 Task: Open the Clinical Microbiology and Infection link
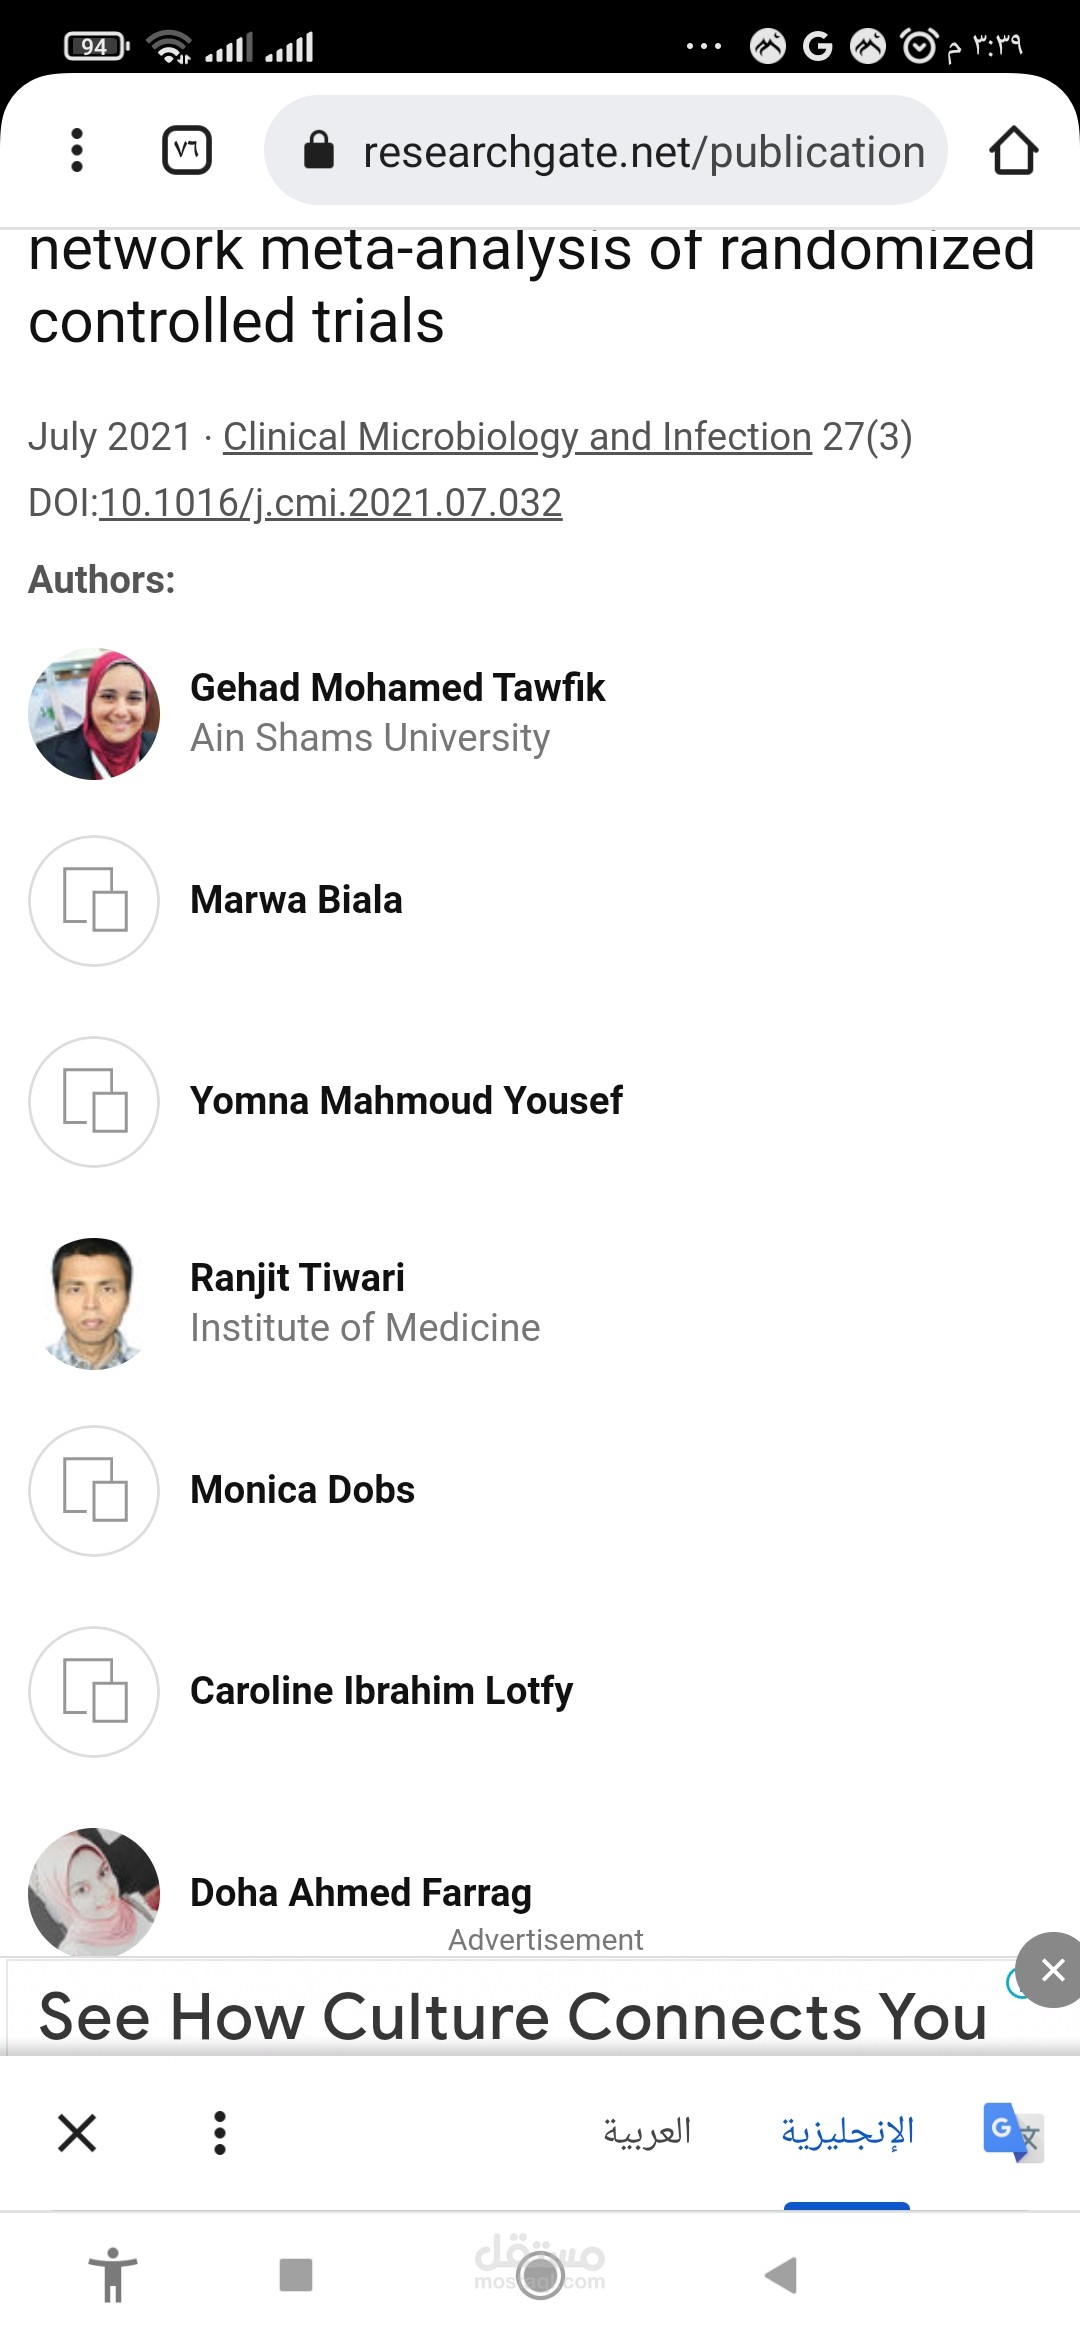517,437
